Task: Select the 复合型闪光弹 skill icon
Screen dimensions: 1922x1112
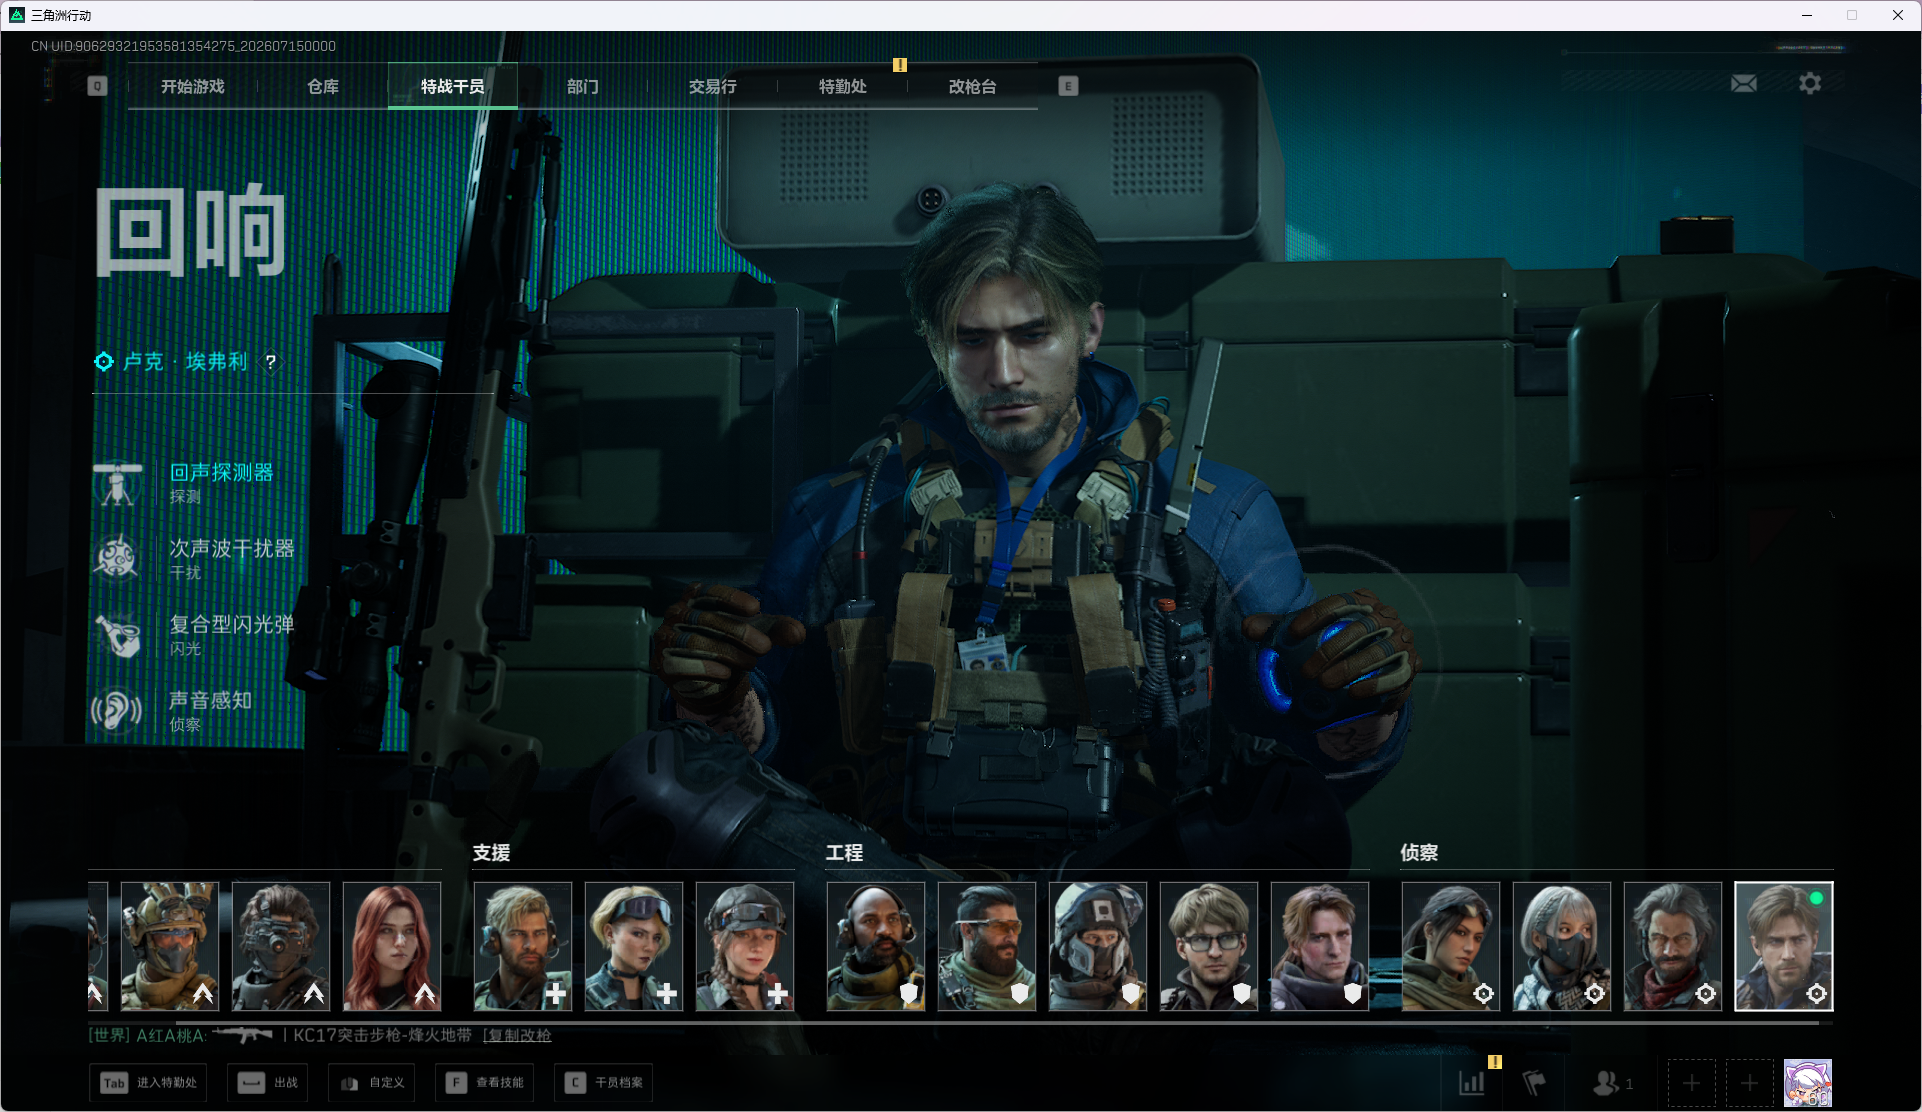Action: [x=118, y=635]
